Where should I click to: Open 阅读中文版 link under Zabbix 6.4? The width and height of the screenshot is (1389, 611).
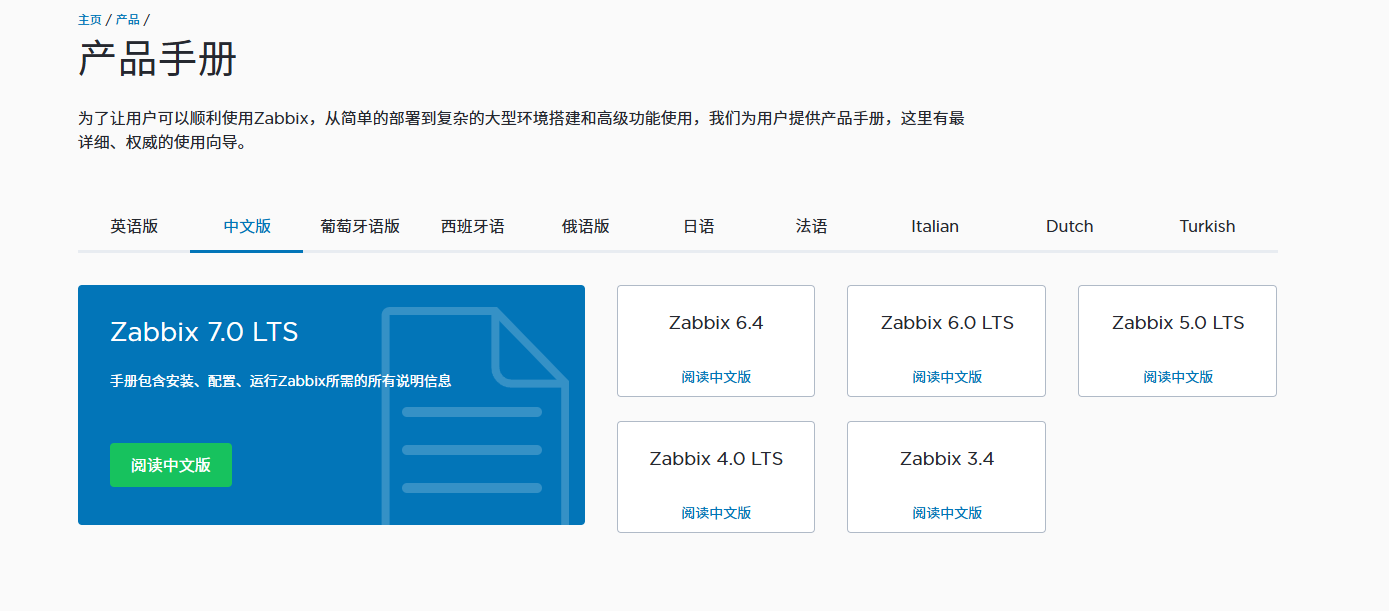pos(716,377)
